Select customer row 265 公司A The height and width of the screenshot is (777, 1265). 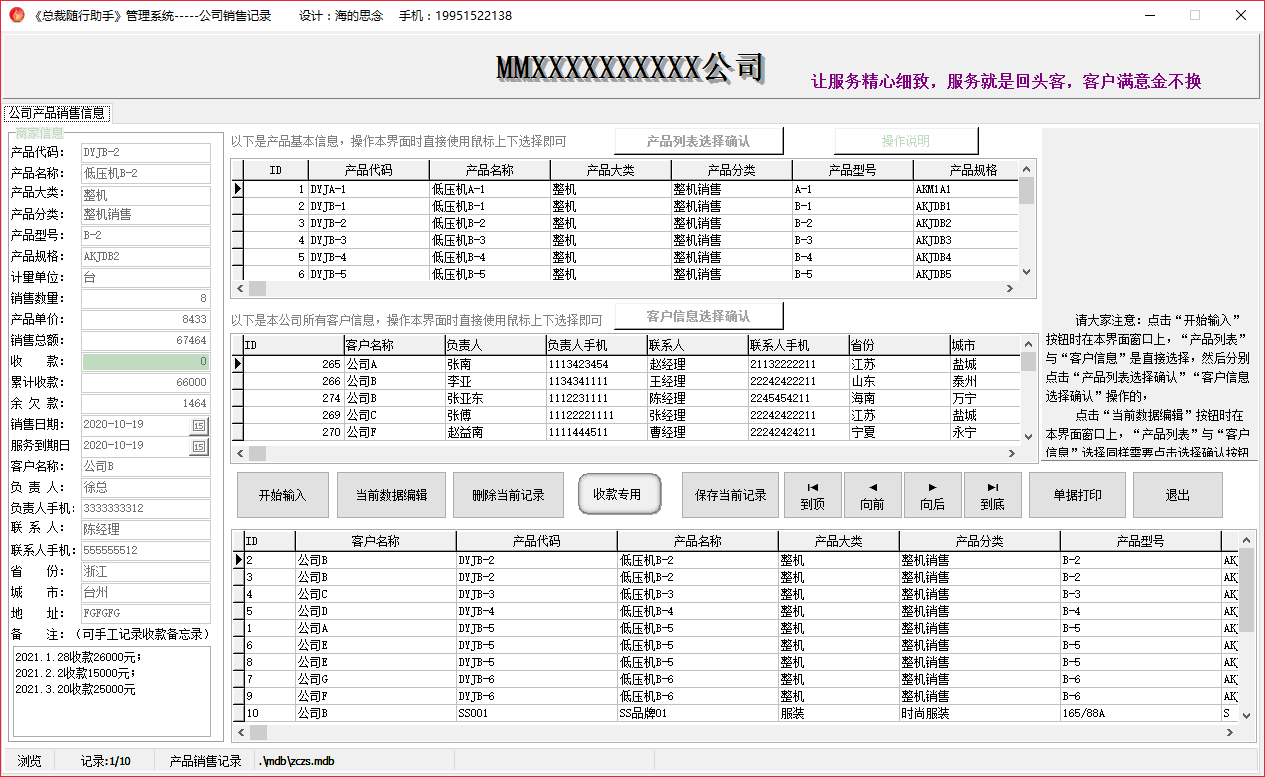click(x=626, y=364)
